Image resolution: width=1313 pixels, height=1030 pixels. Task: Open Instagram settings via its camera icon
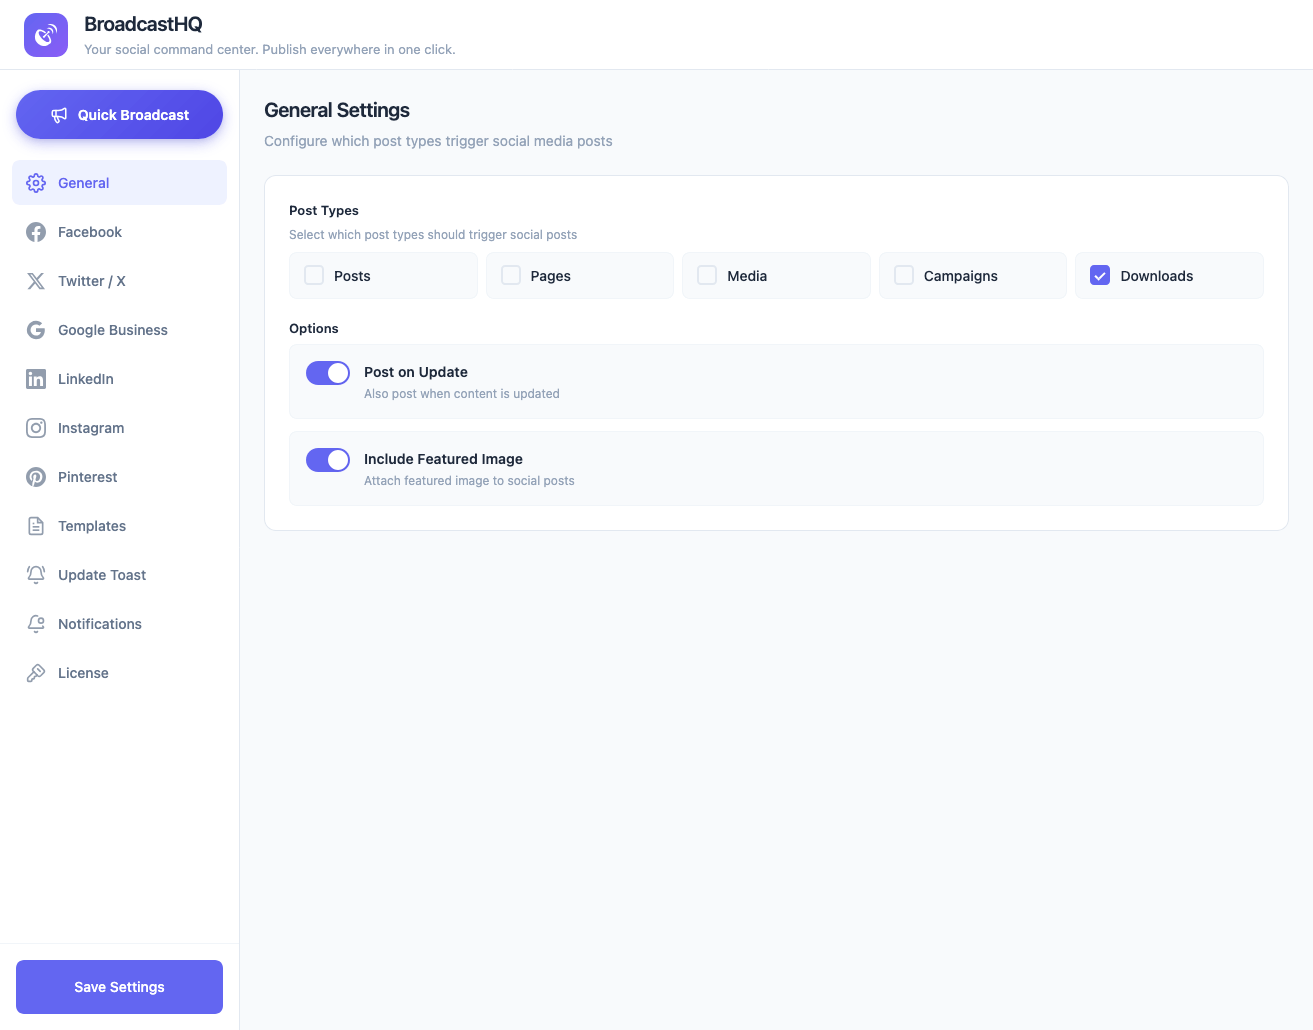pyautogui.click(x=36, y=428)
